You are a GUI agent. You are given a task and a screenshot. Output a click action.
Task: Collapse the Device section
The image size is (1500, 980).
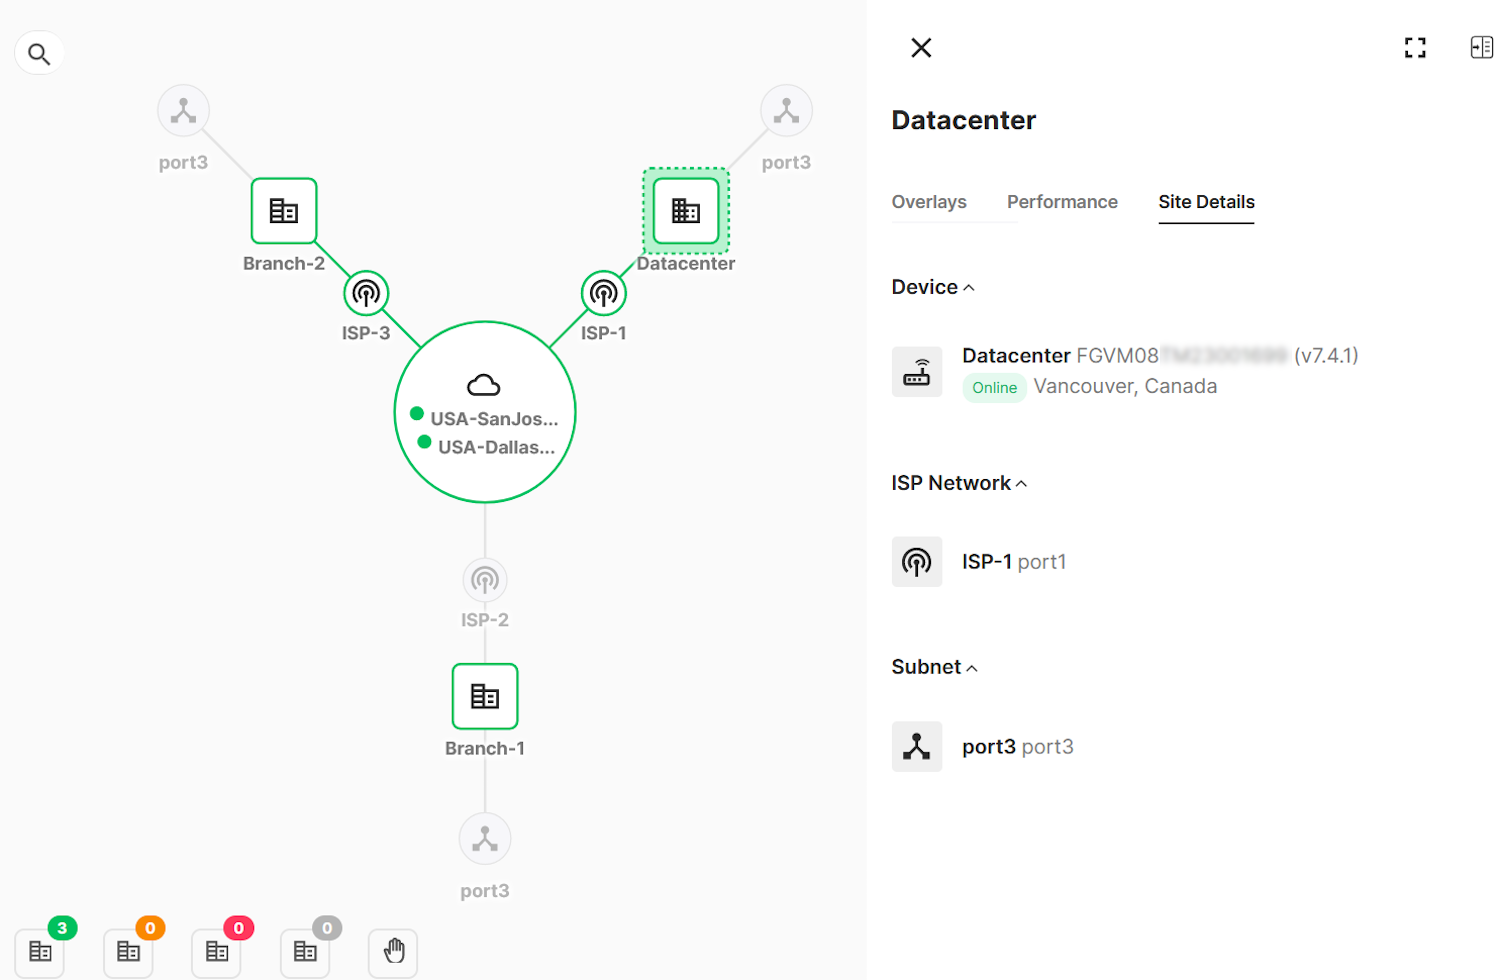pyautogui.click(x=969, y=286)
